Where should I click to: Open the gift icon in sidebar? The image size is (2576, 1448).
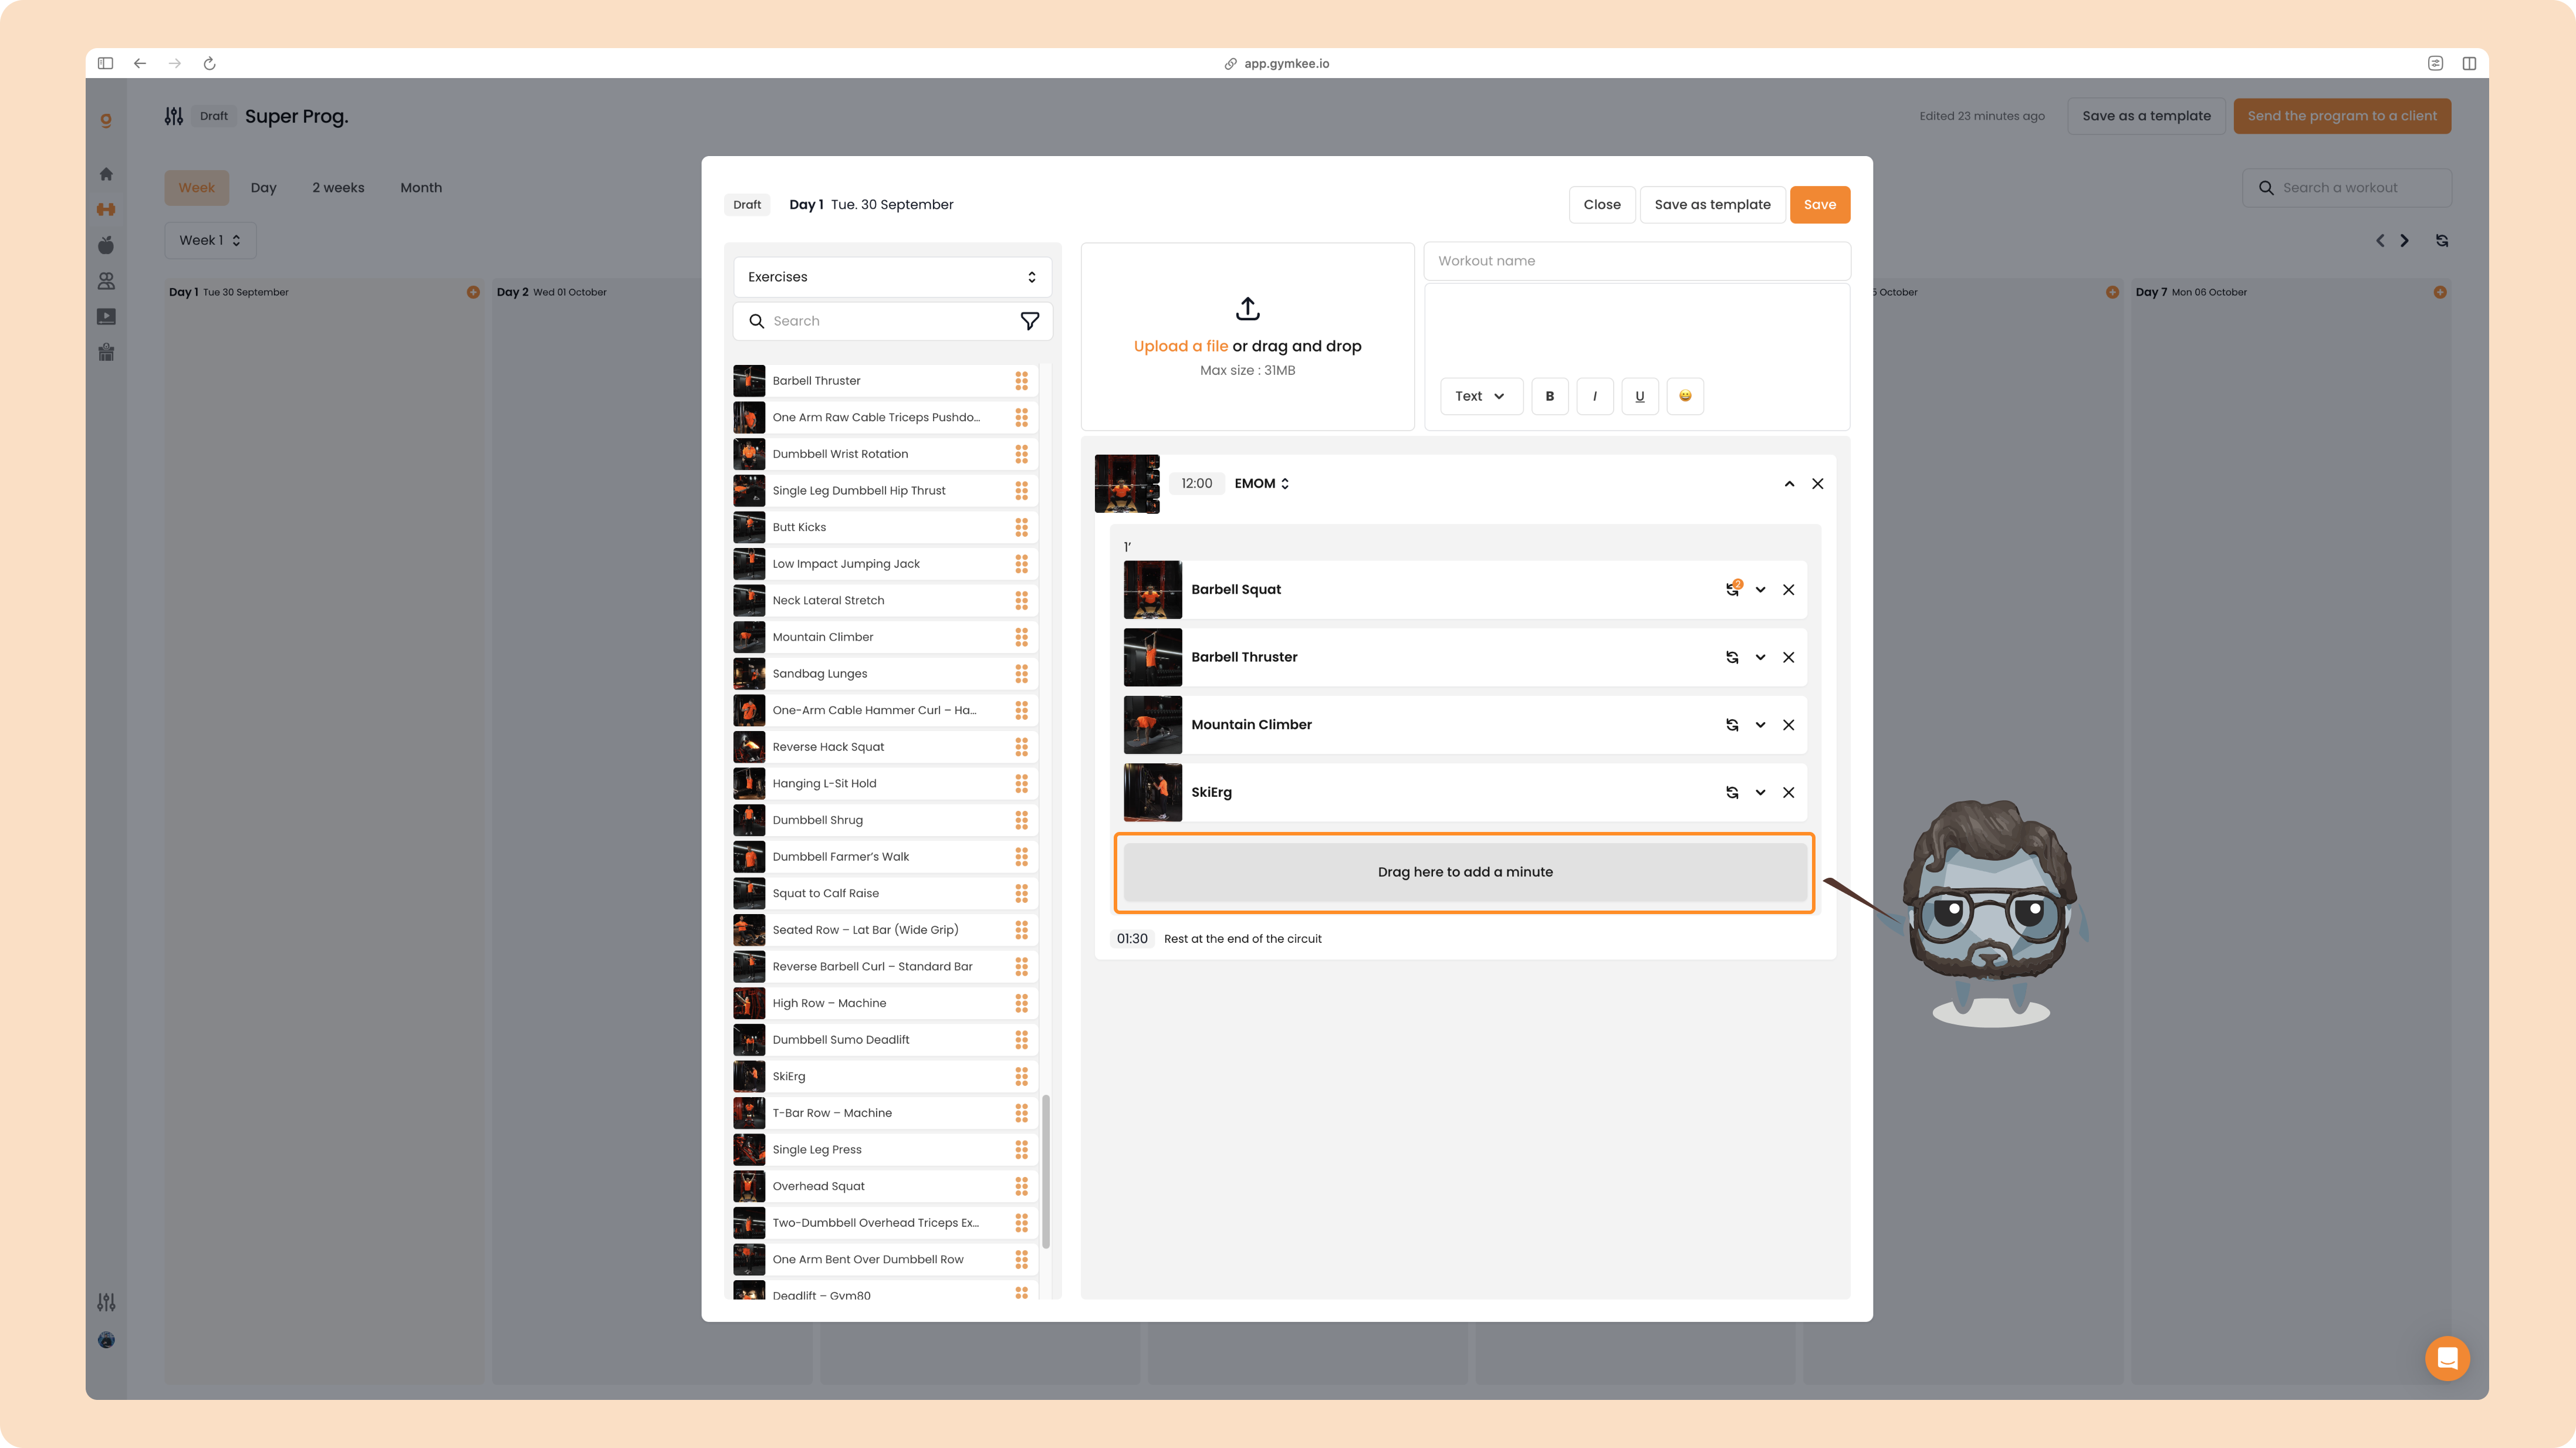coord(106,352)
